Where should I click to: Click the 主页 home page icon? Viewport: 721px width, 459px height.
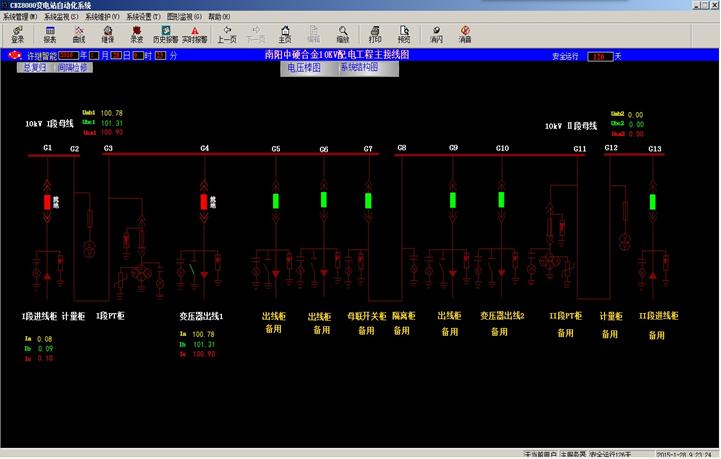tap(285, 35)
